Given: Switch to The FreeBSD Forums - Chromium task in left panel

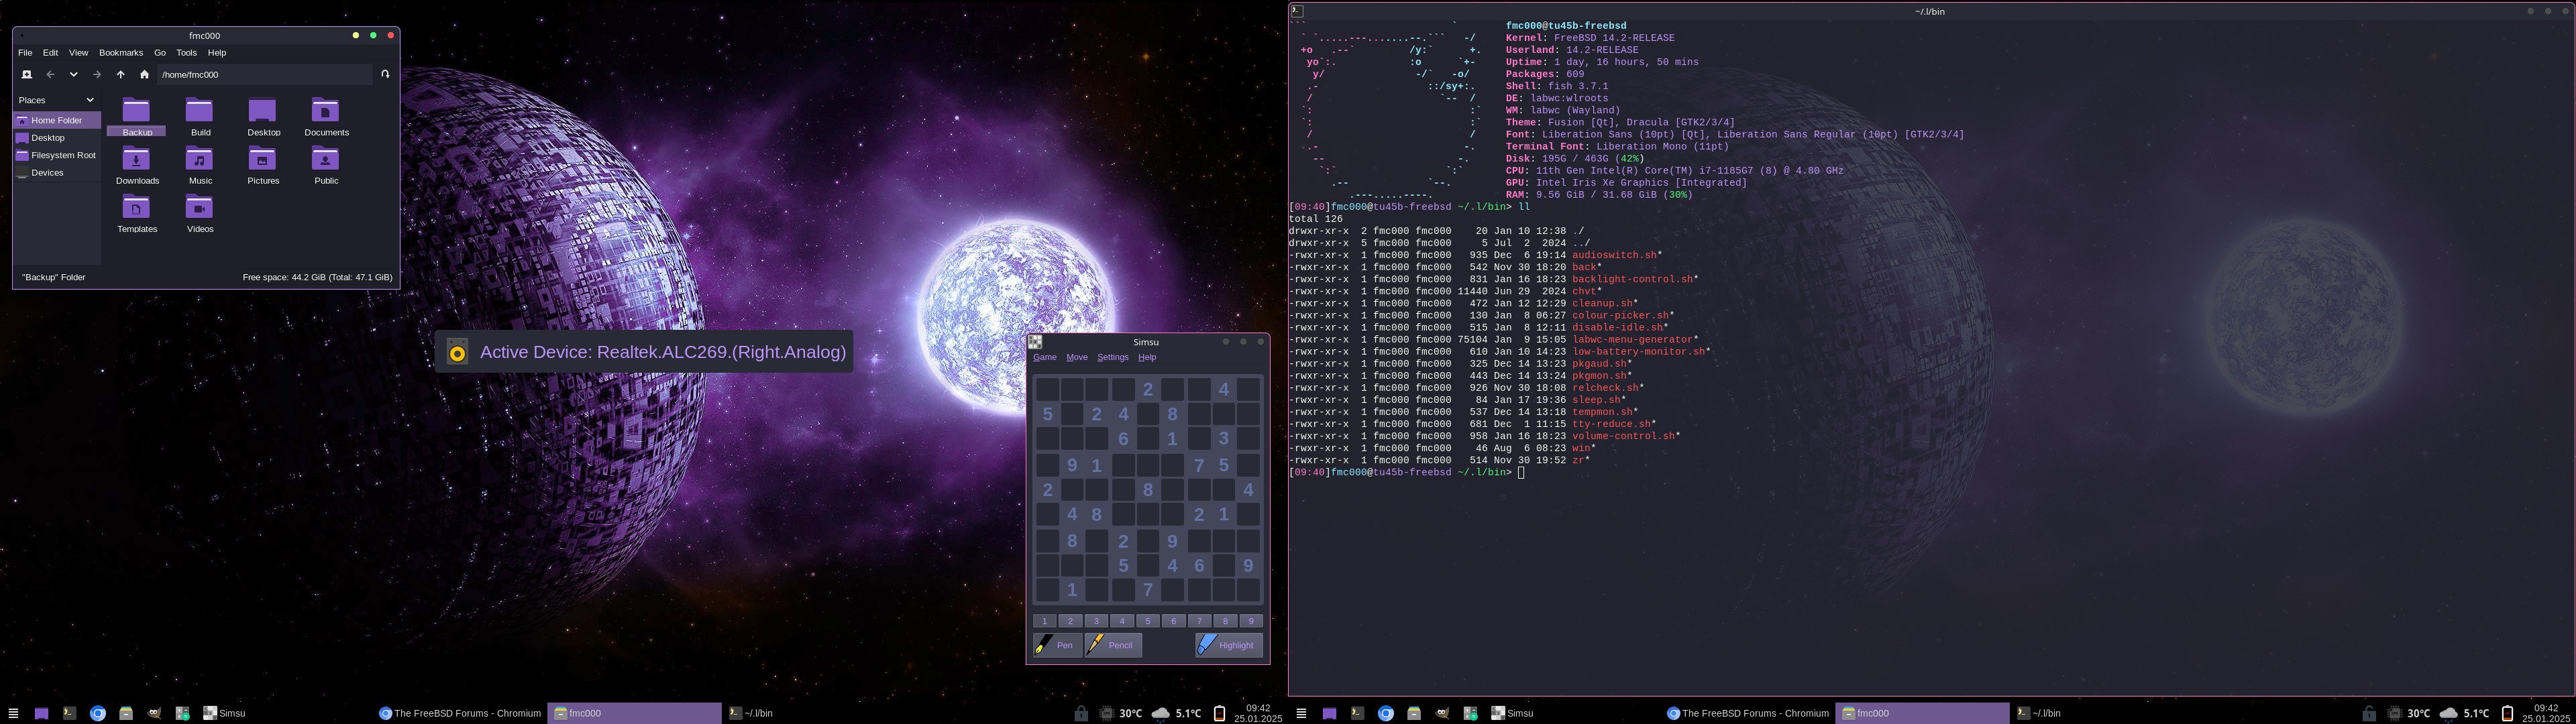Looking at the screenshot, I should tap(460, 713).
